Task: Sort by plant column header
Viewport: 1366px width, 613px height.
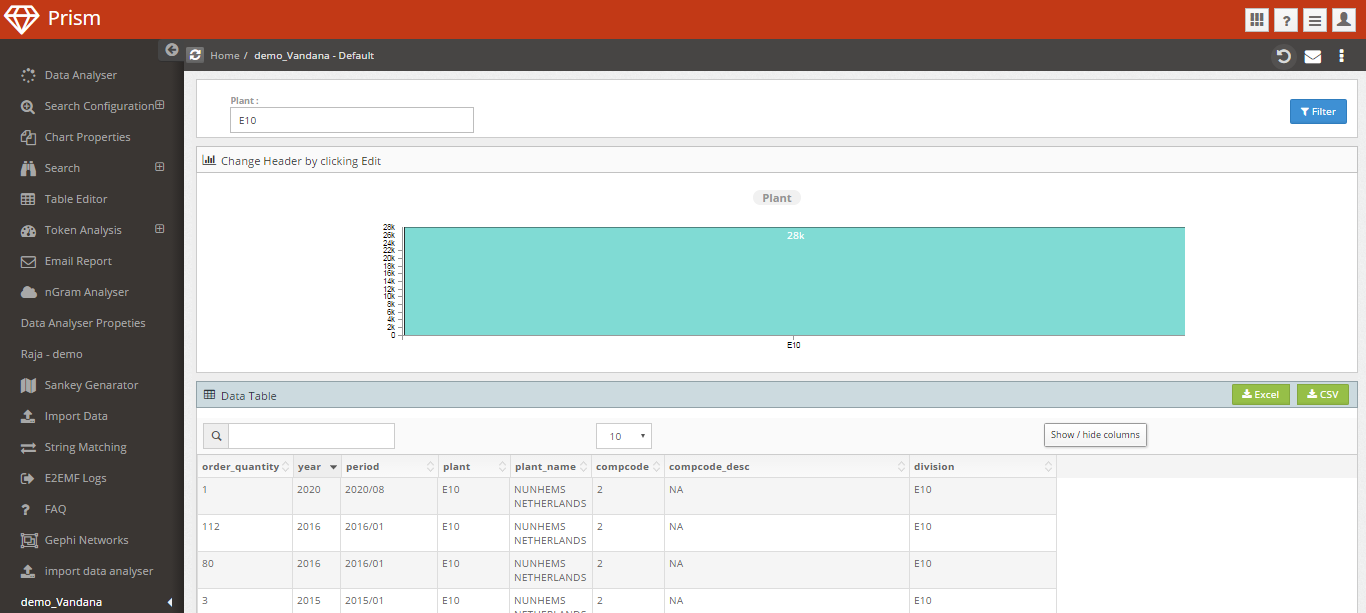Action: [x=474, y=467]
